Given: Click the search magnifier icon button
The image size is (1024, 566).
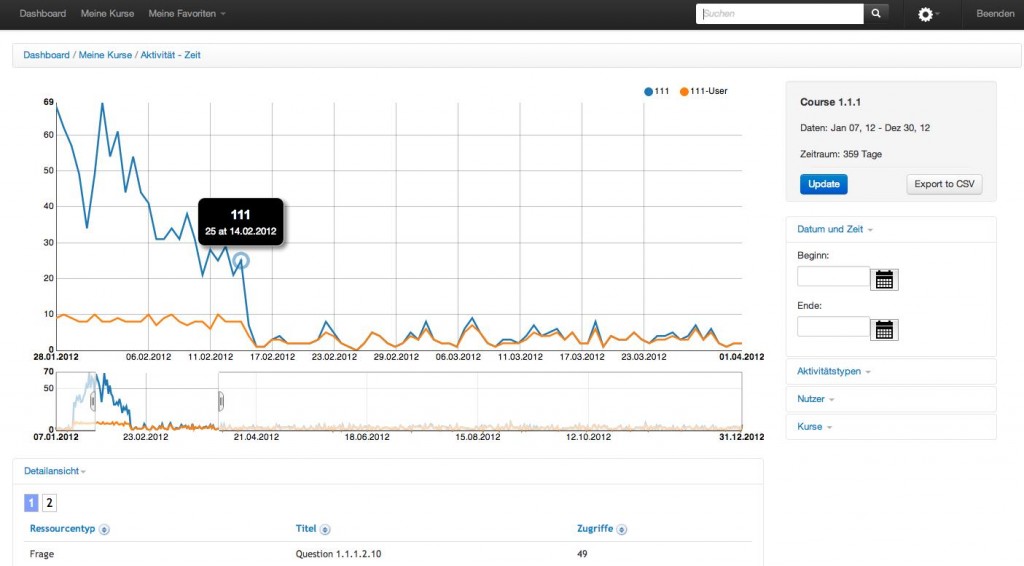Looking at the screenshot, I should pyautogui.click(x=876, y=14).
